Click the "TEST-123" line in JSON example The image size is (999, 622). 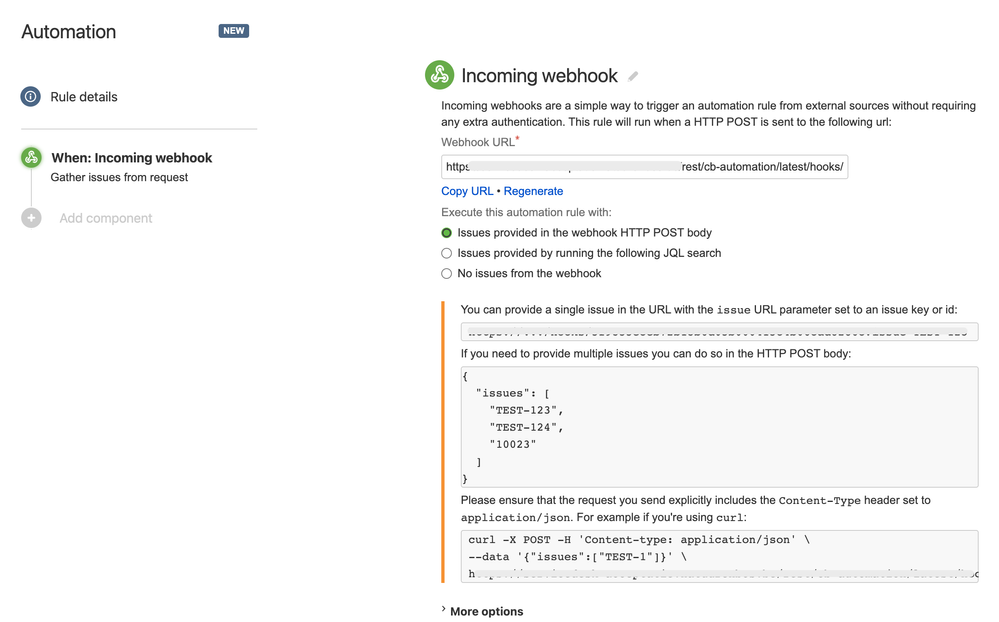(526, 410)
